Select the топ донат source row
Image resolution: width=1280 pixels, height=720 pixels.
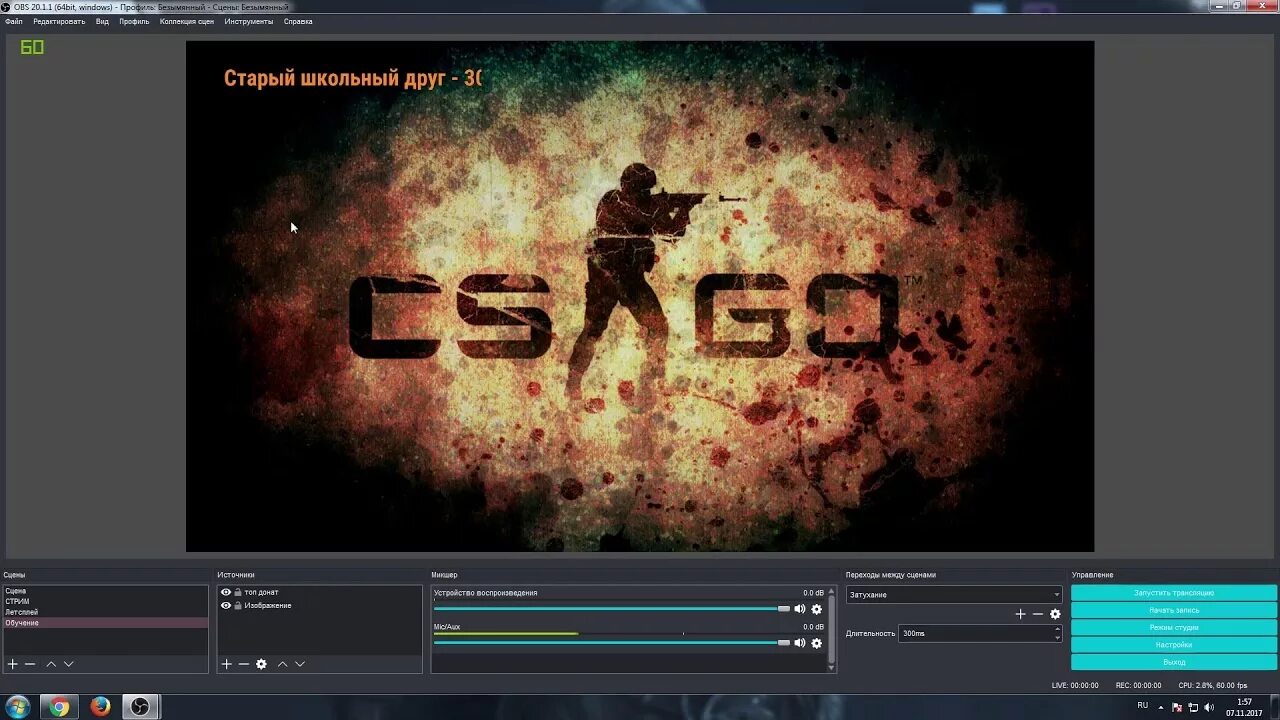[319, 592]
